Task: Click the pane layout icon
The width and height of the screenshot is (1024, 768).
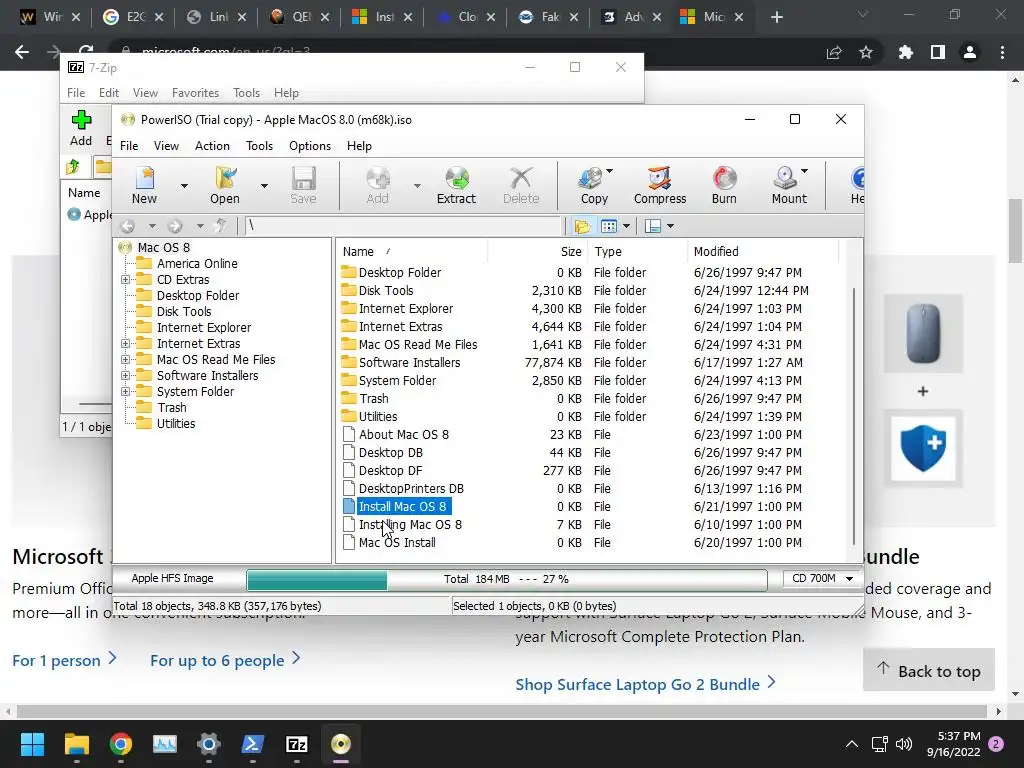Action: (652, 227)
